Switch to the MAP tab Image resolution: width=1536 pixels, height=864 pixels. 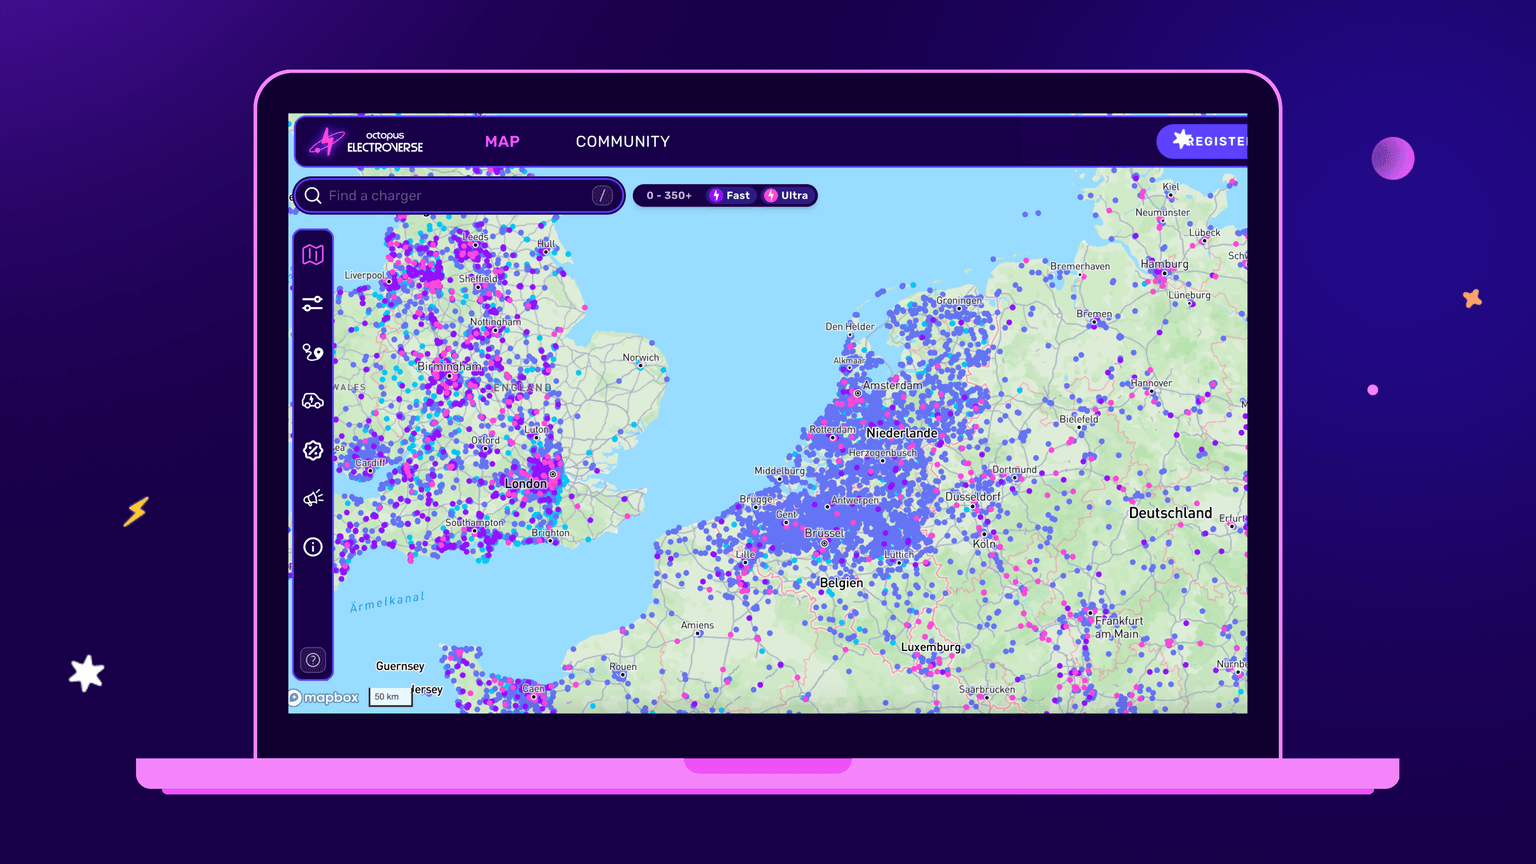(502, 141)
